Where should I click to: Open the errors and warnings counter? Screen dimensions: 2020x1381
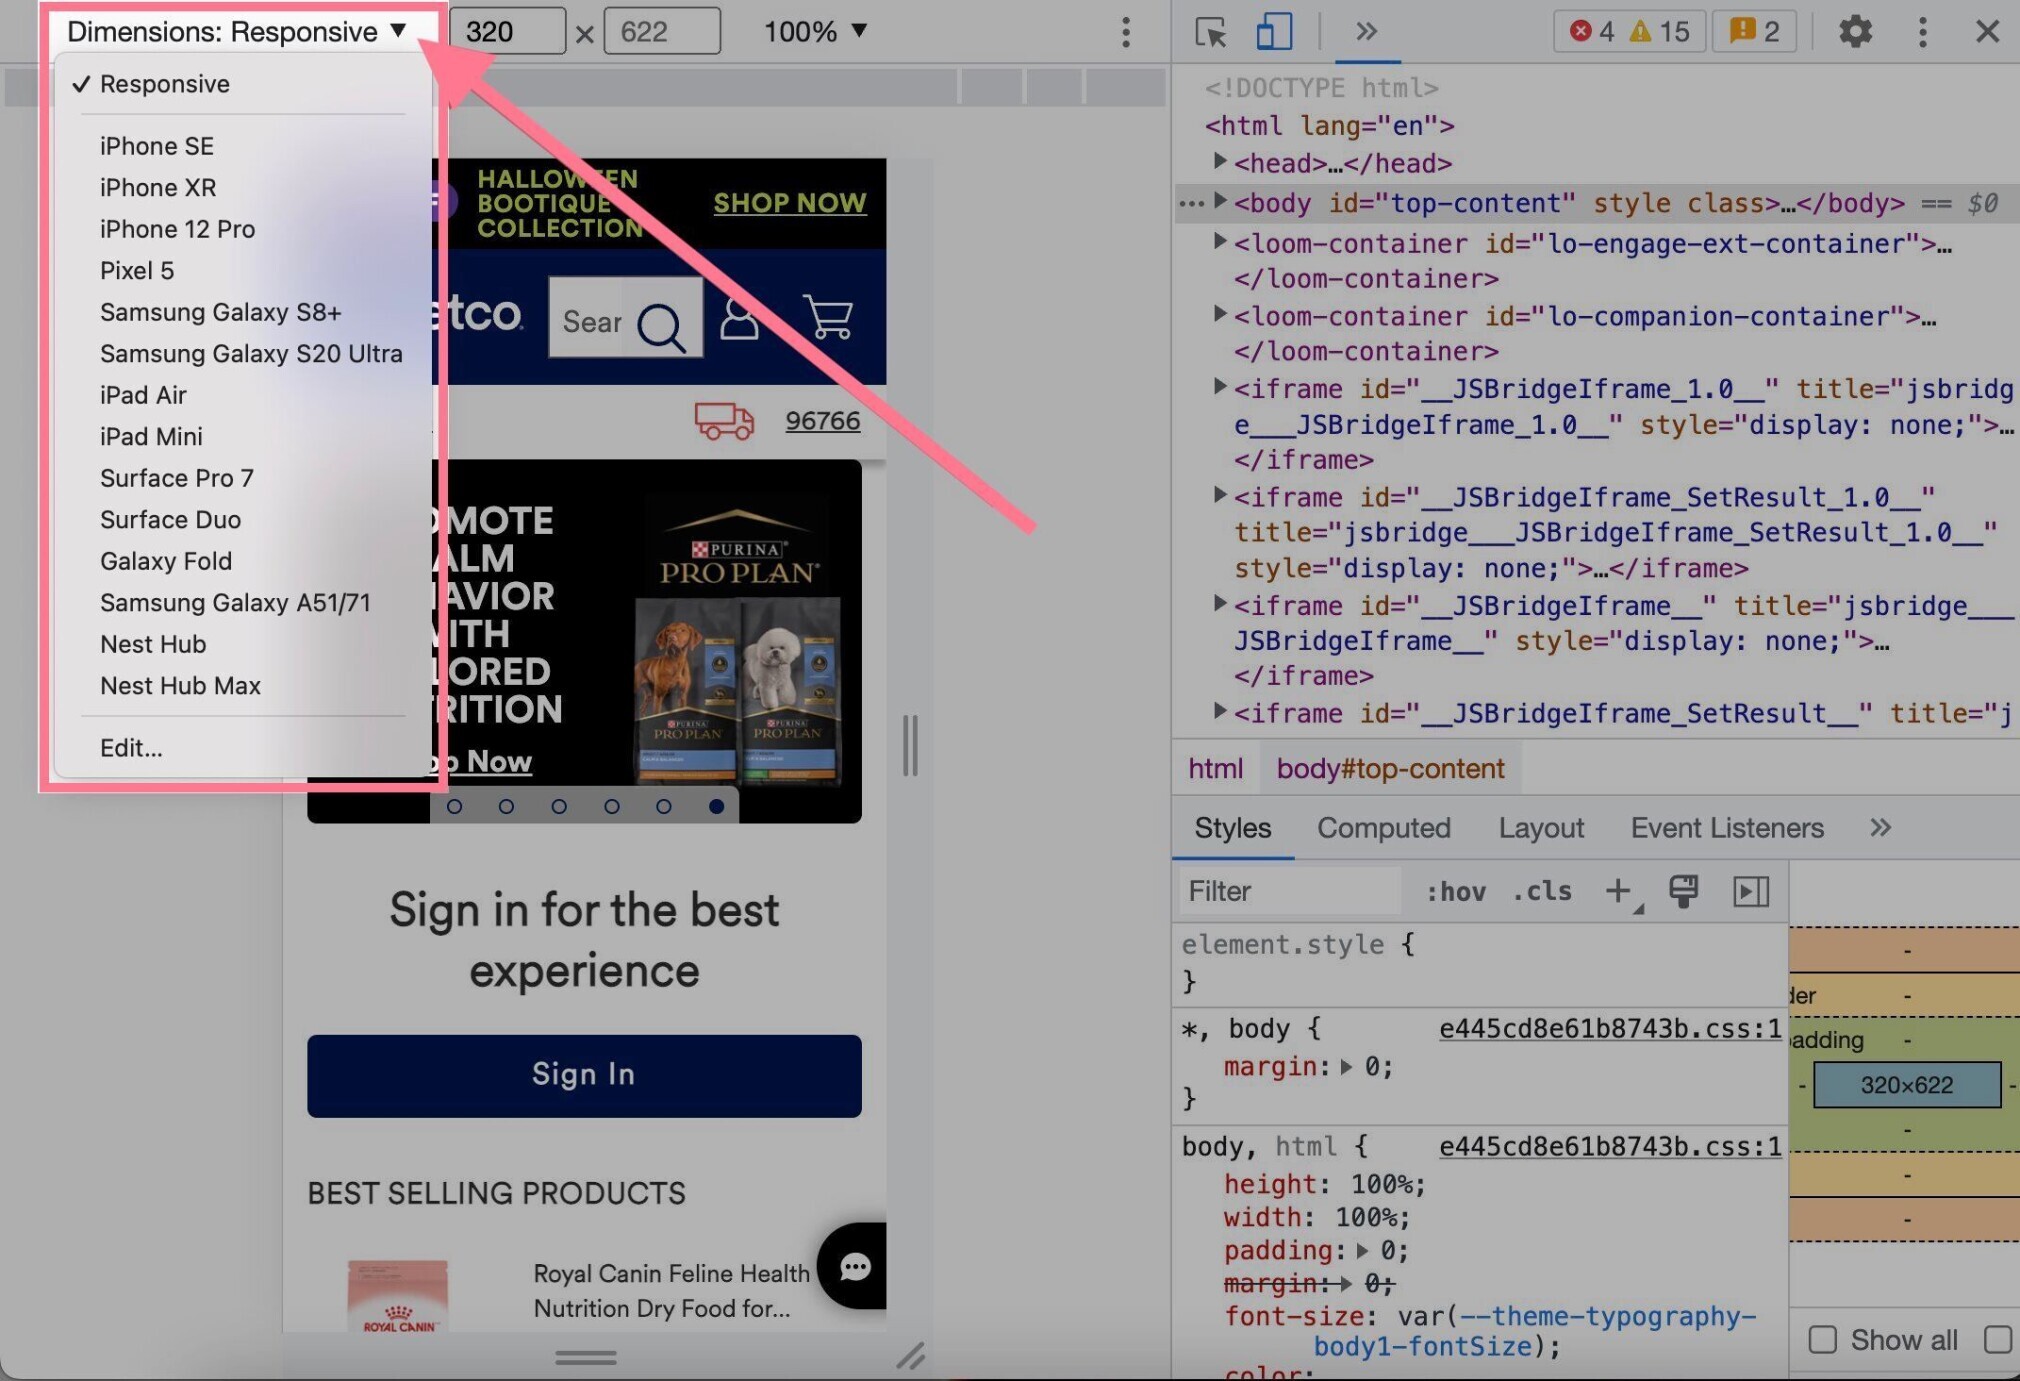click(1629, 31)
